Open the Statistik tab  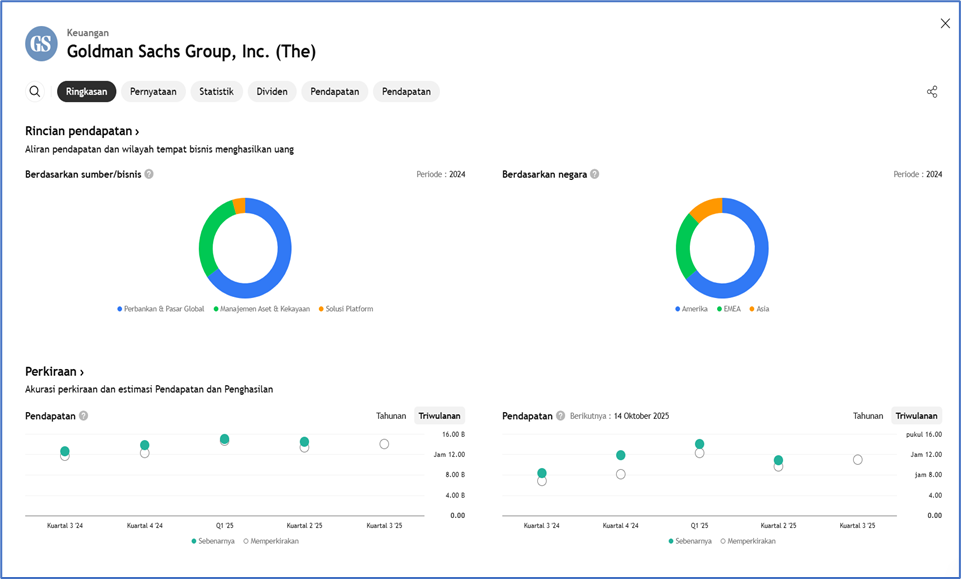[216, 92]
